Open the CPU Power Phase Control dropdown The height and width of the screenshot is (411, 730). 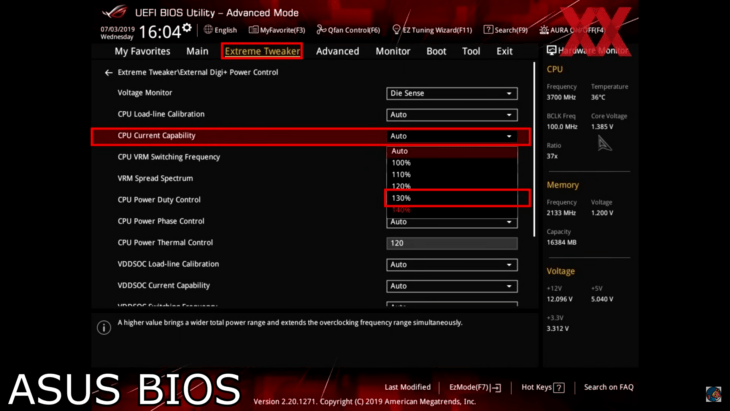452,222
